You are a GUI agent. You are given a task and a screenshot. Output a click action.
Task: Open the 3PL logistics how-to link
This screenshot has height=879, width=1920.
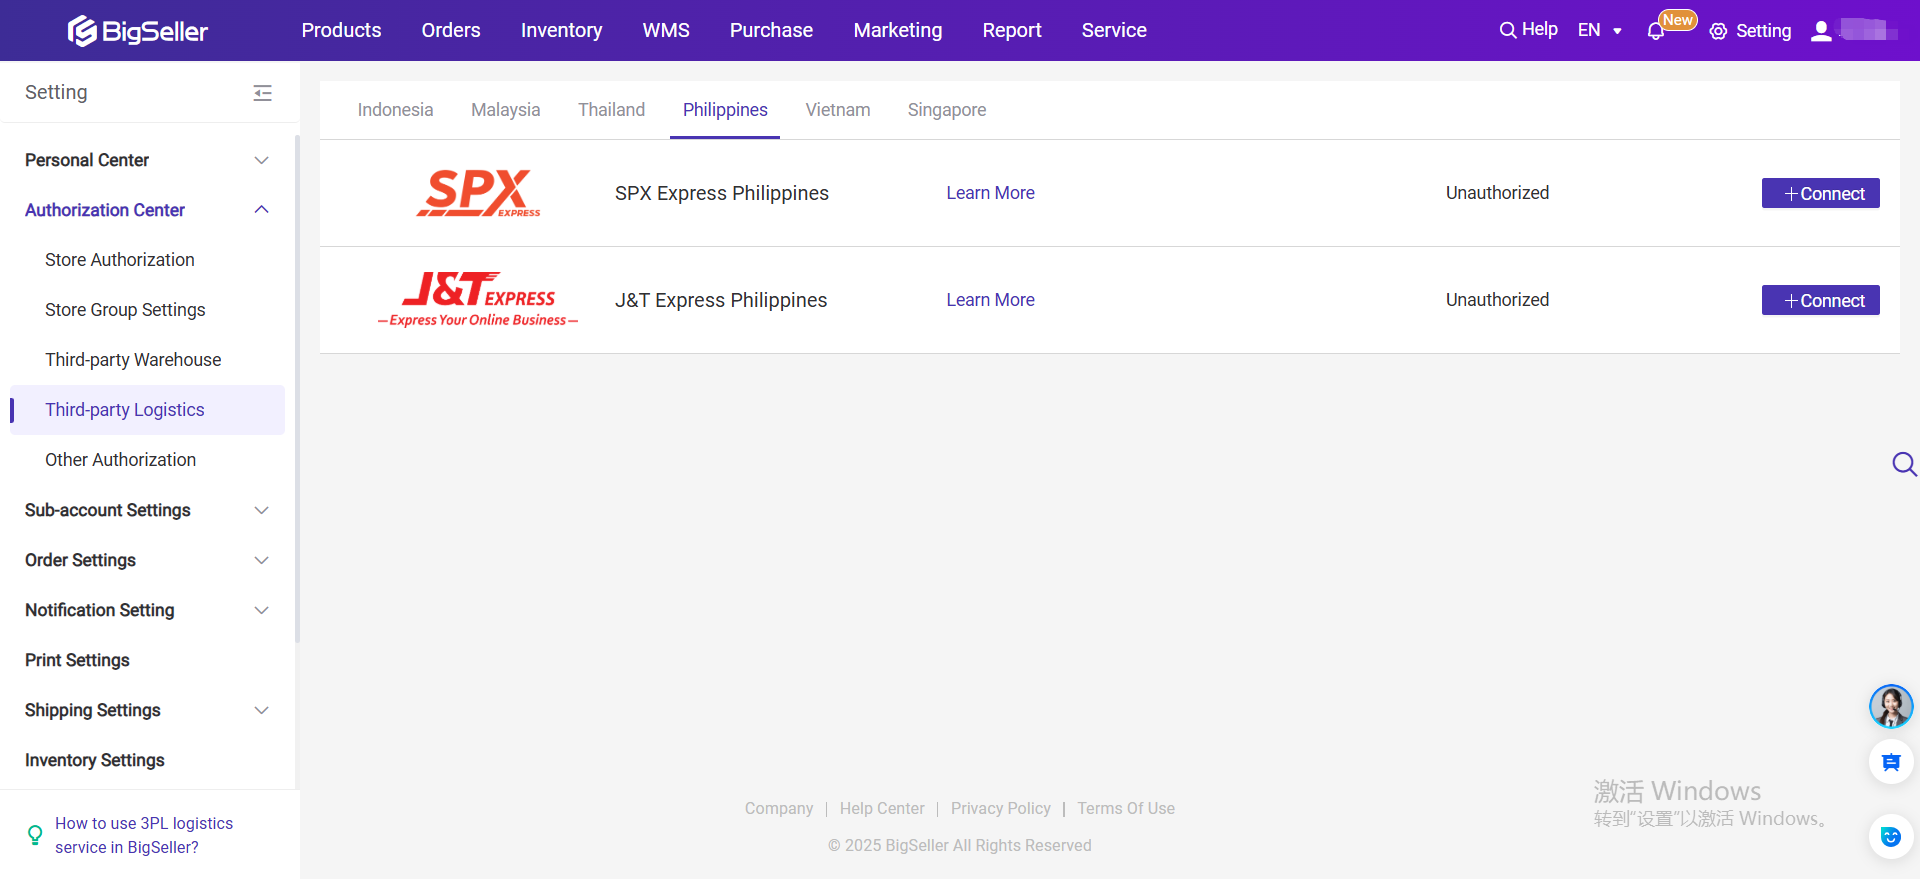143,835
